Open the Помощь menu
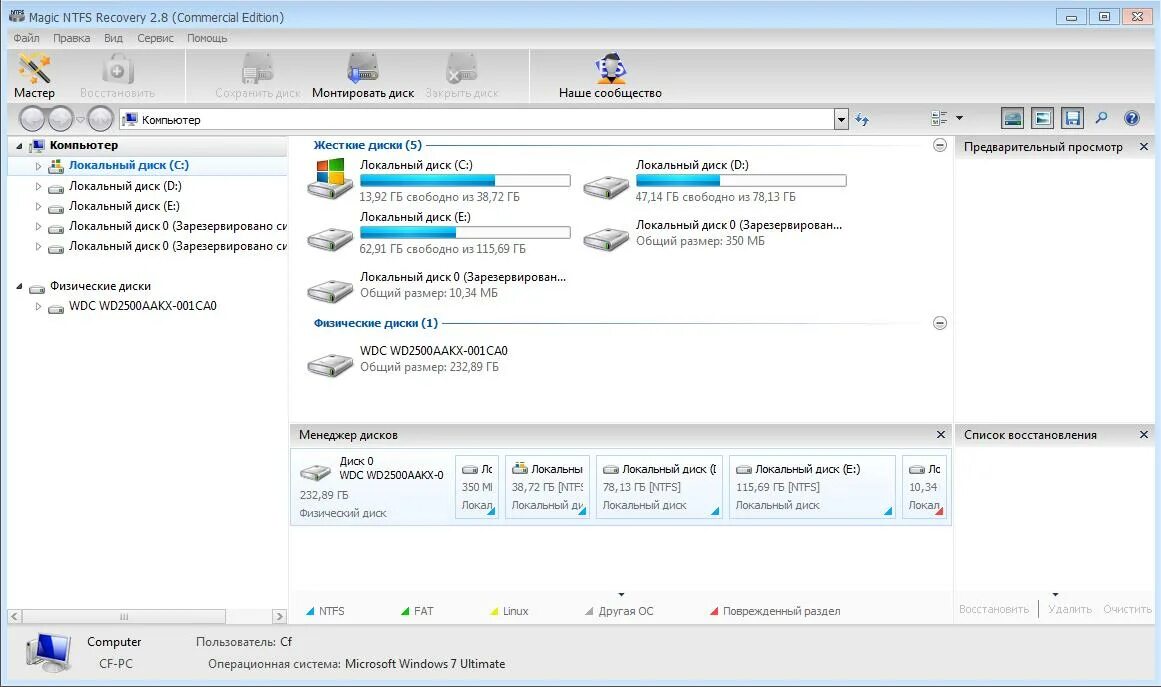Image resolution: width=1161 pixels, height=687 pixels. coord(207,38)
